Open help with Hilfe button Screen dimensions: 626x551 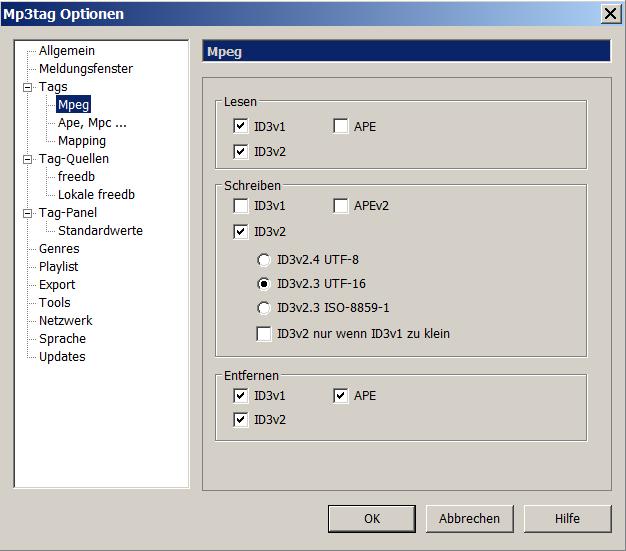pyautogui.click(x=567, y=519)
